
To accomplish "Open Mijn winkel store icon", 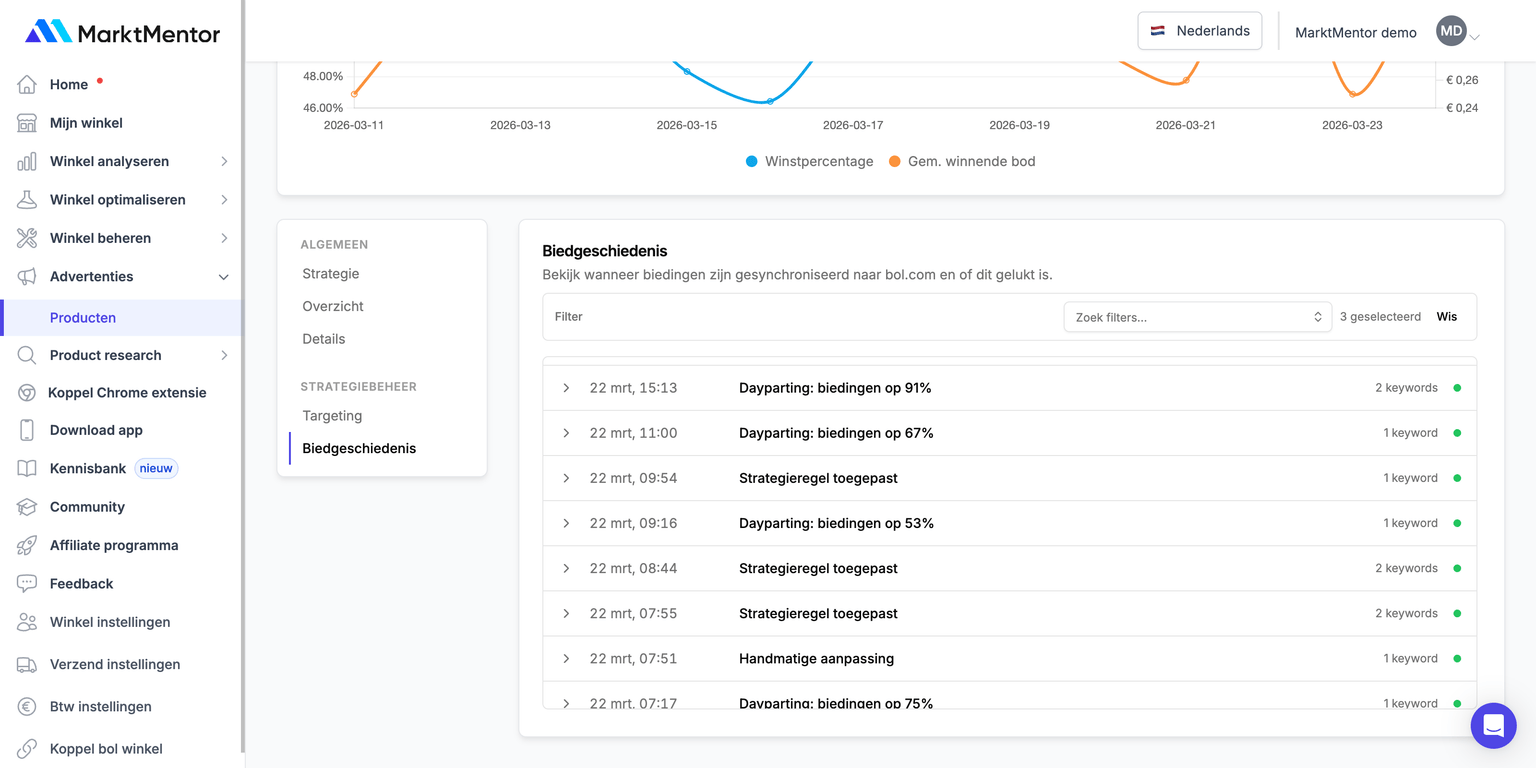I will coord(27,123).
